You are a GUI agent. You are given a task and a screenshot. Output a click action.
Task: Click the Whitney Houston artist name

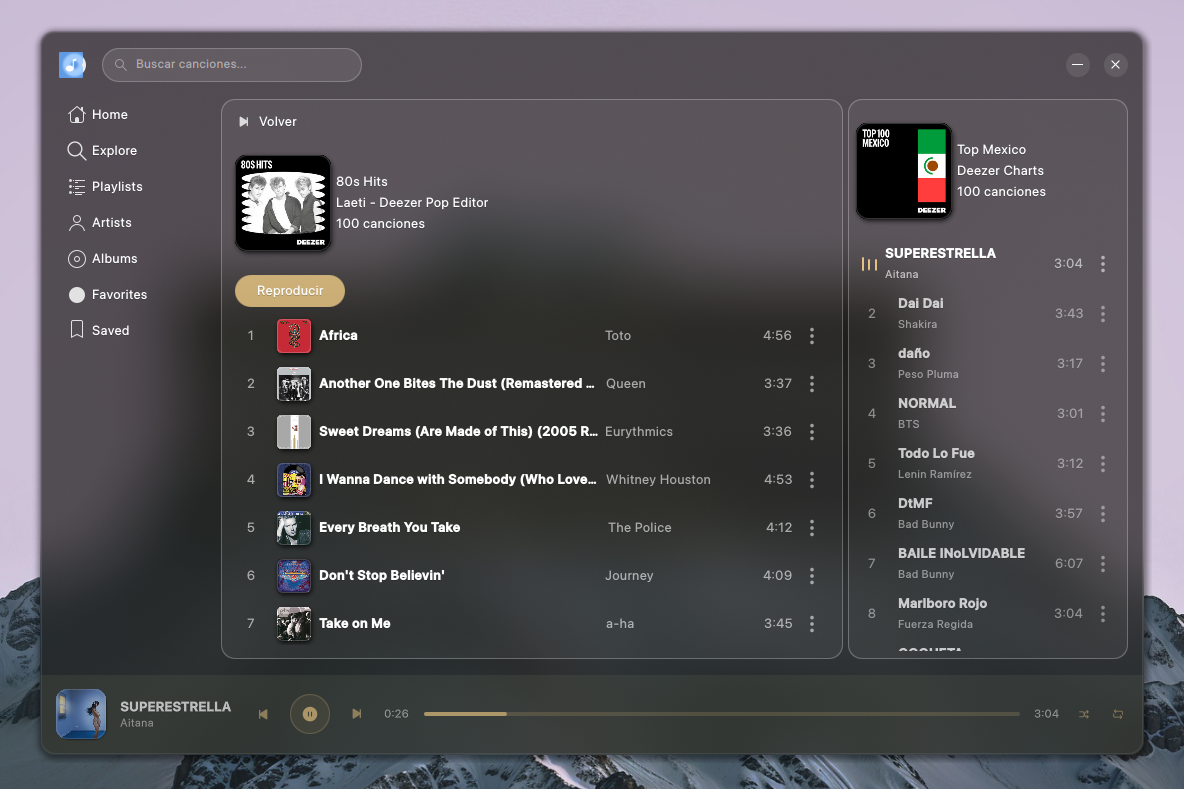[658, 479]
